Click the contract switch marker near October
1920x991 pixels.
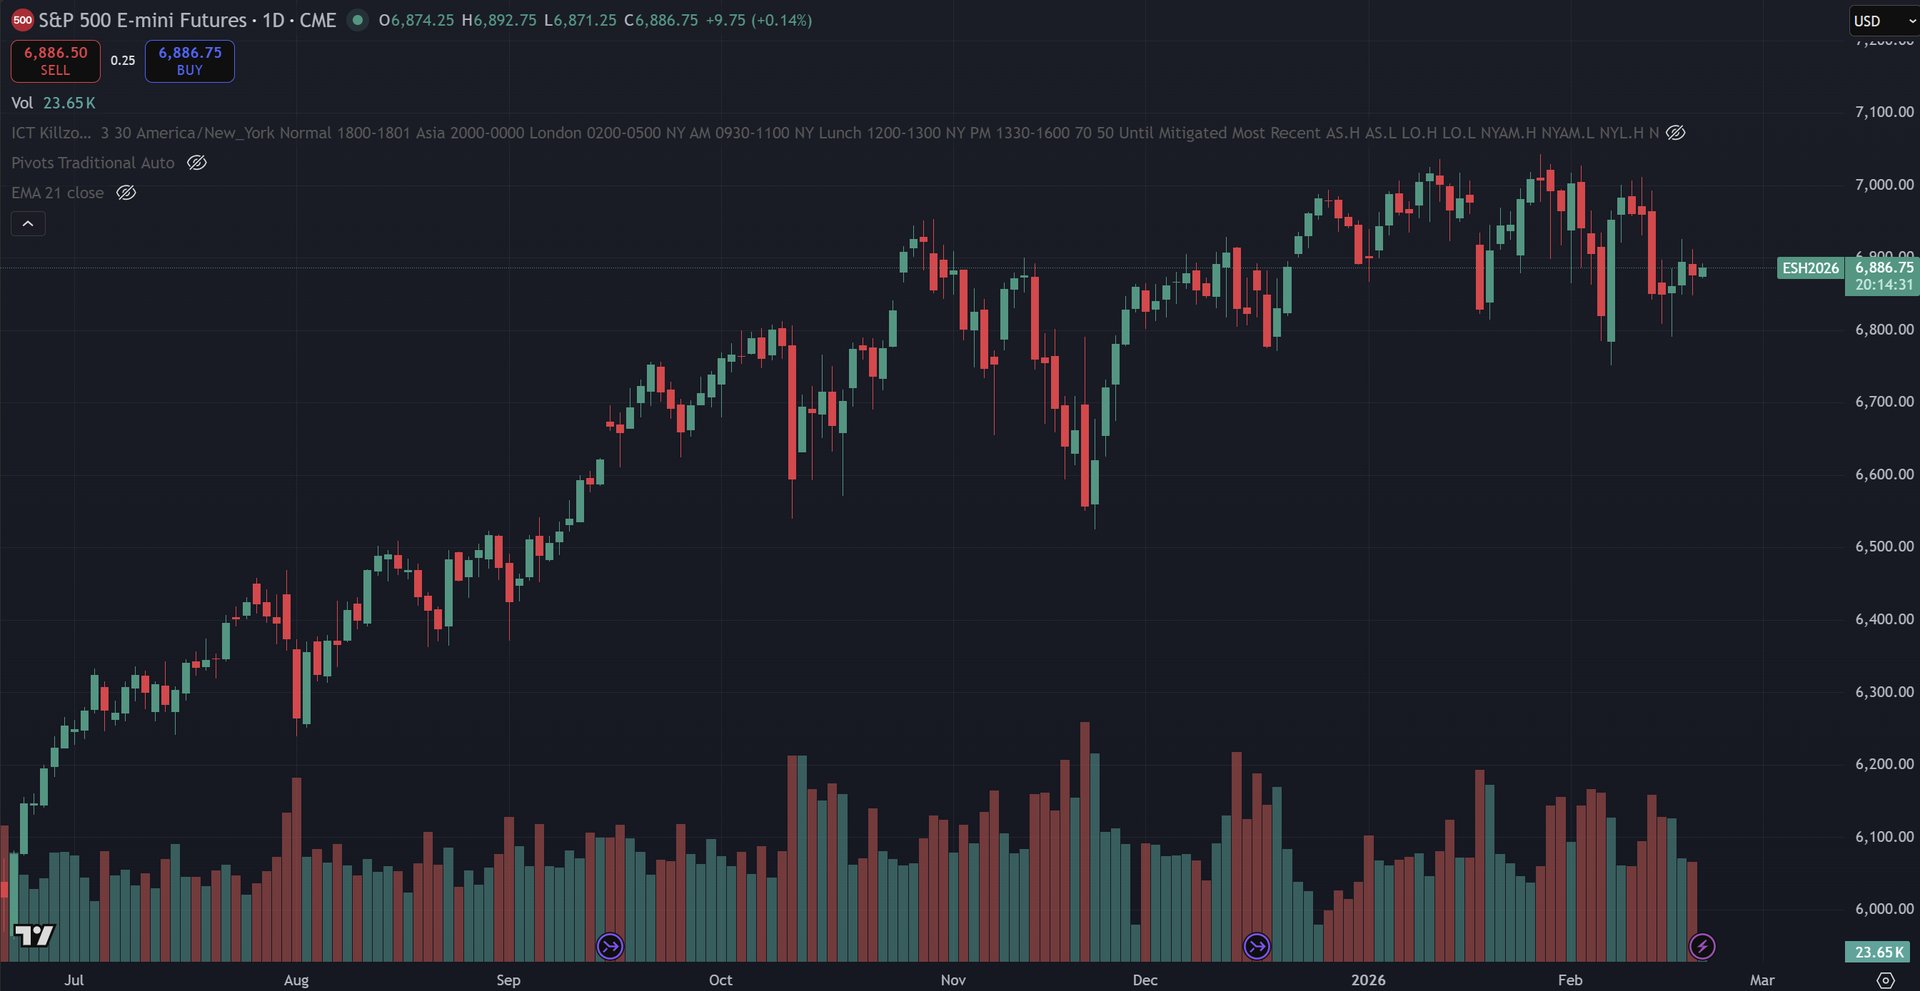tap(610, 946)
